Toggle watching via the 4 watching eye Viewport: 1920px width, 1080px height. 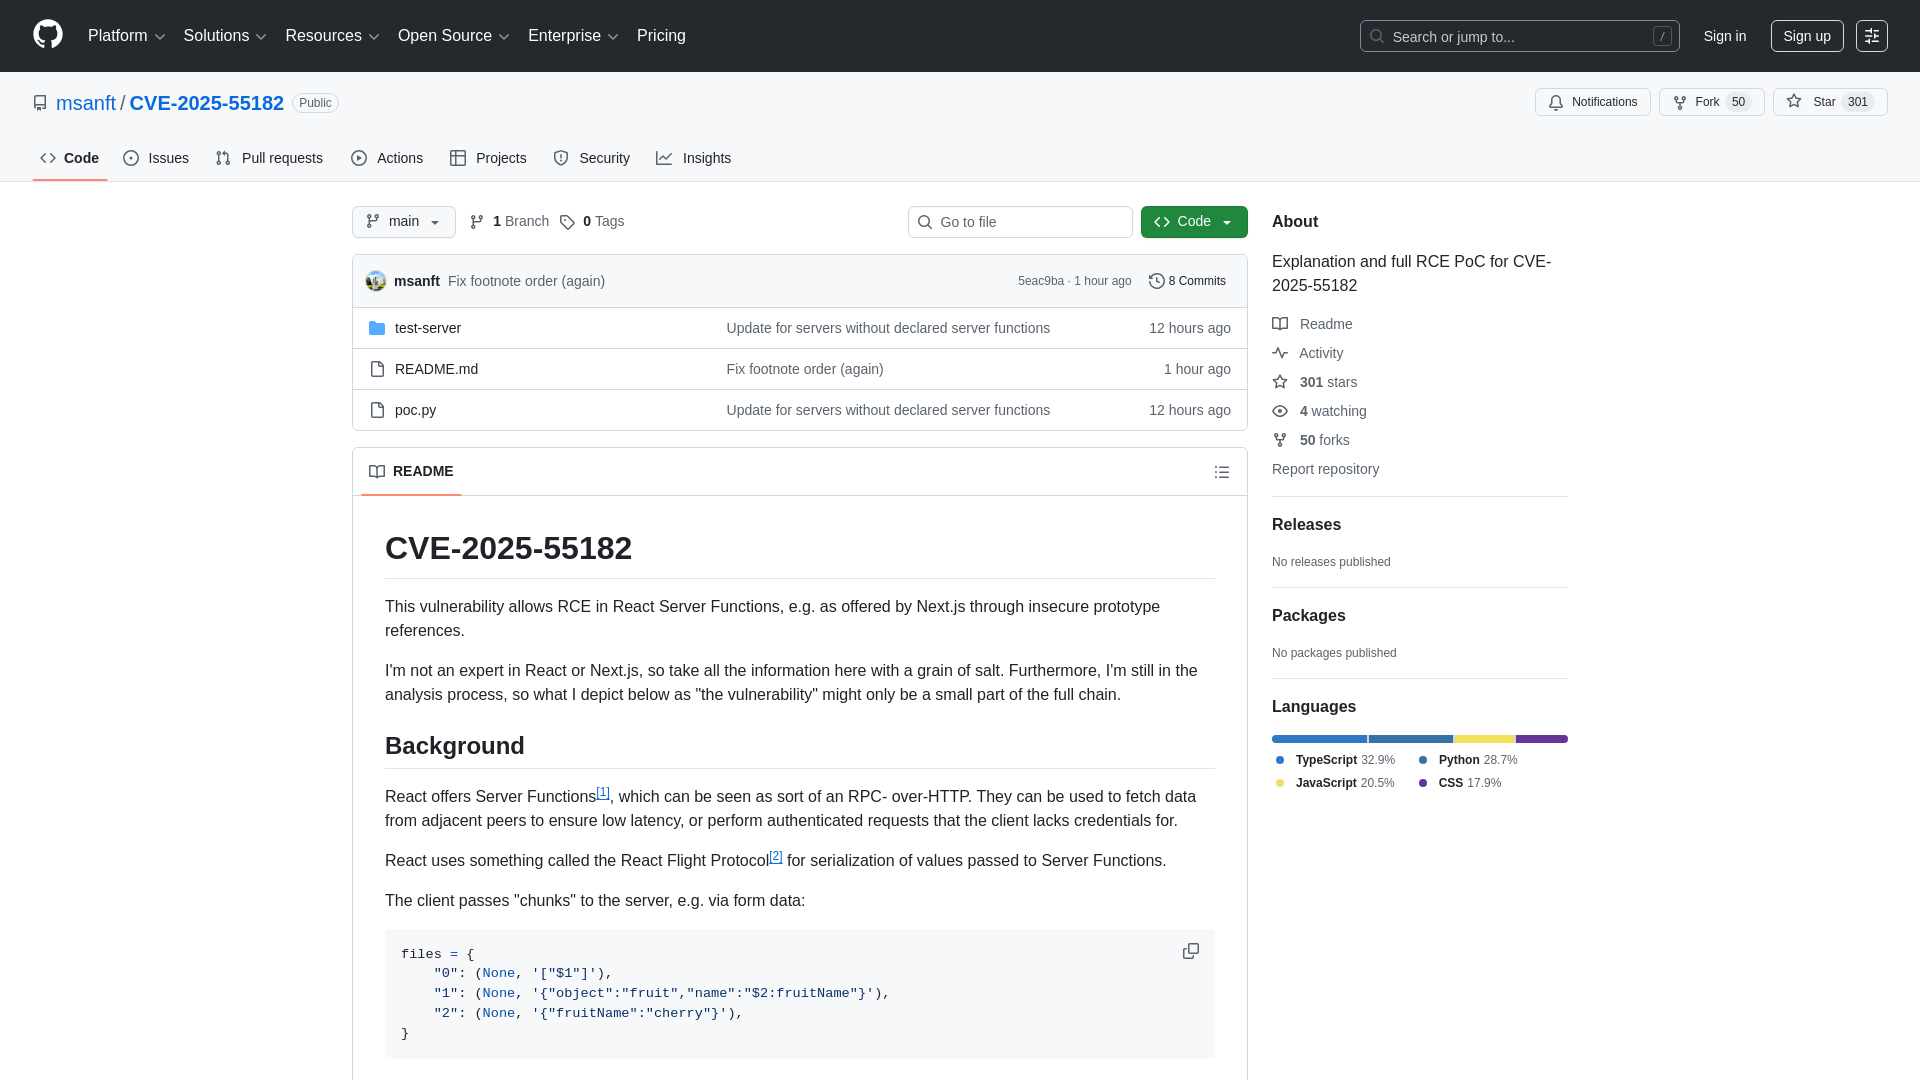(1280, 411)
